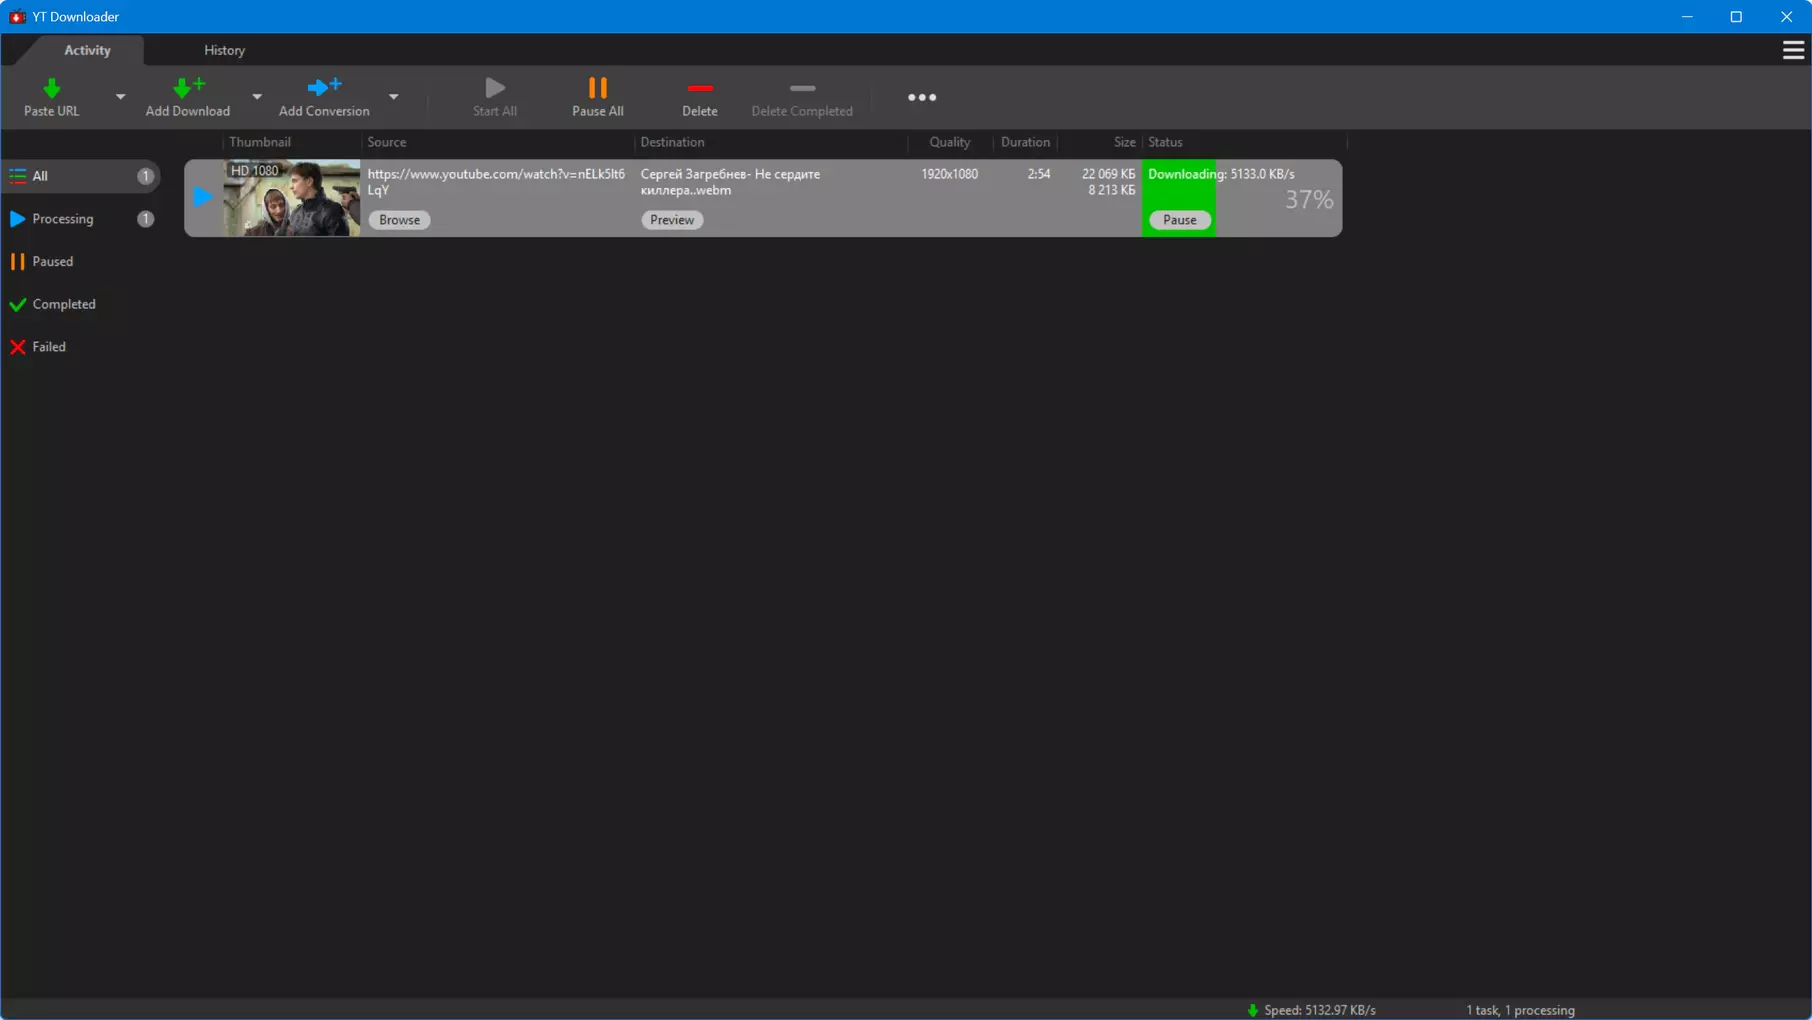Click the Start All play icon
This screenshot has height=1020, width=1812.
pos(495,88)
